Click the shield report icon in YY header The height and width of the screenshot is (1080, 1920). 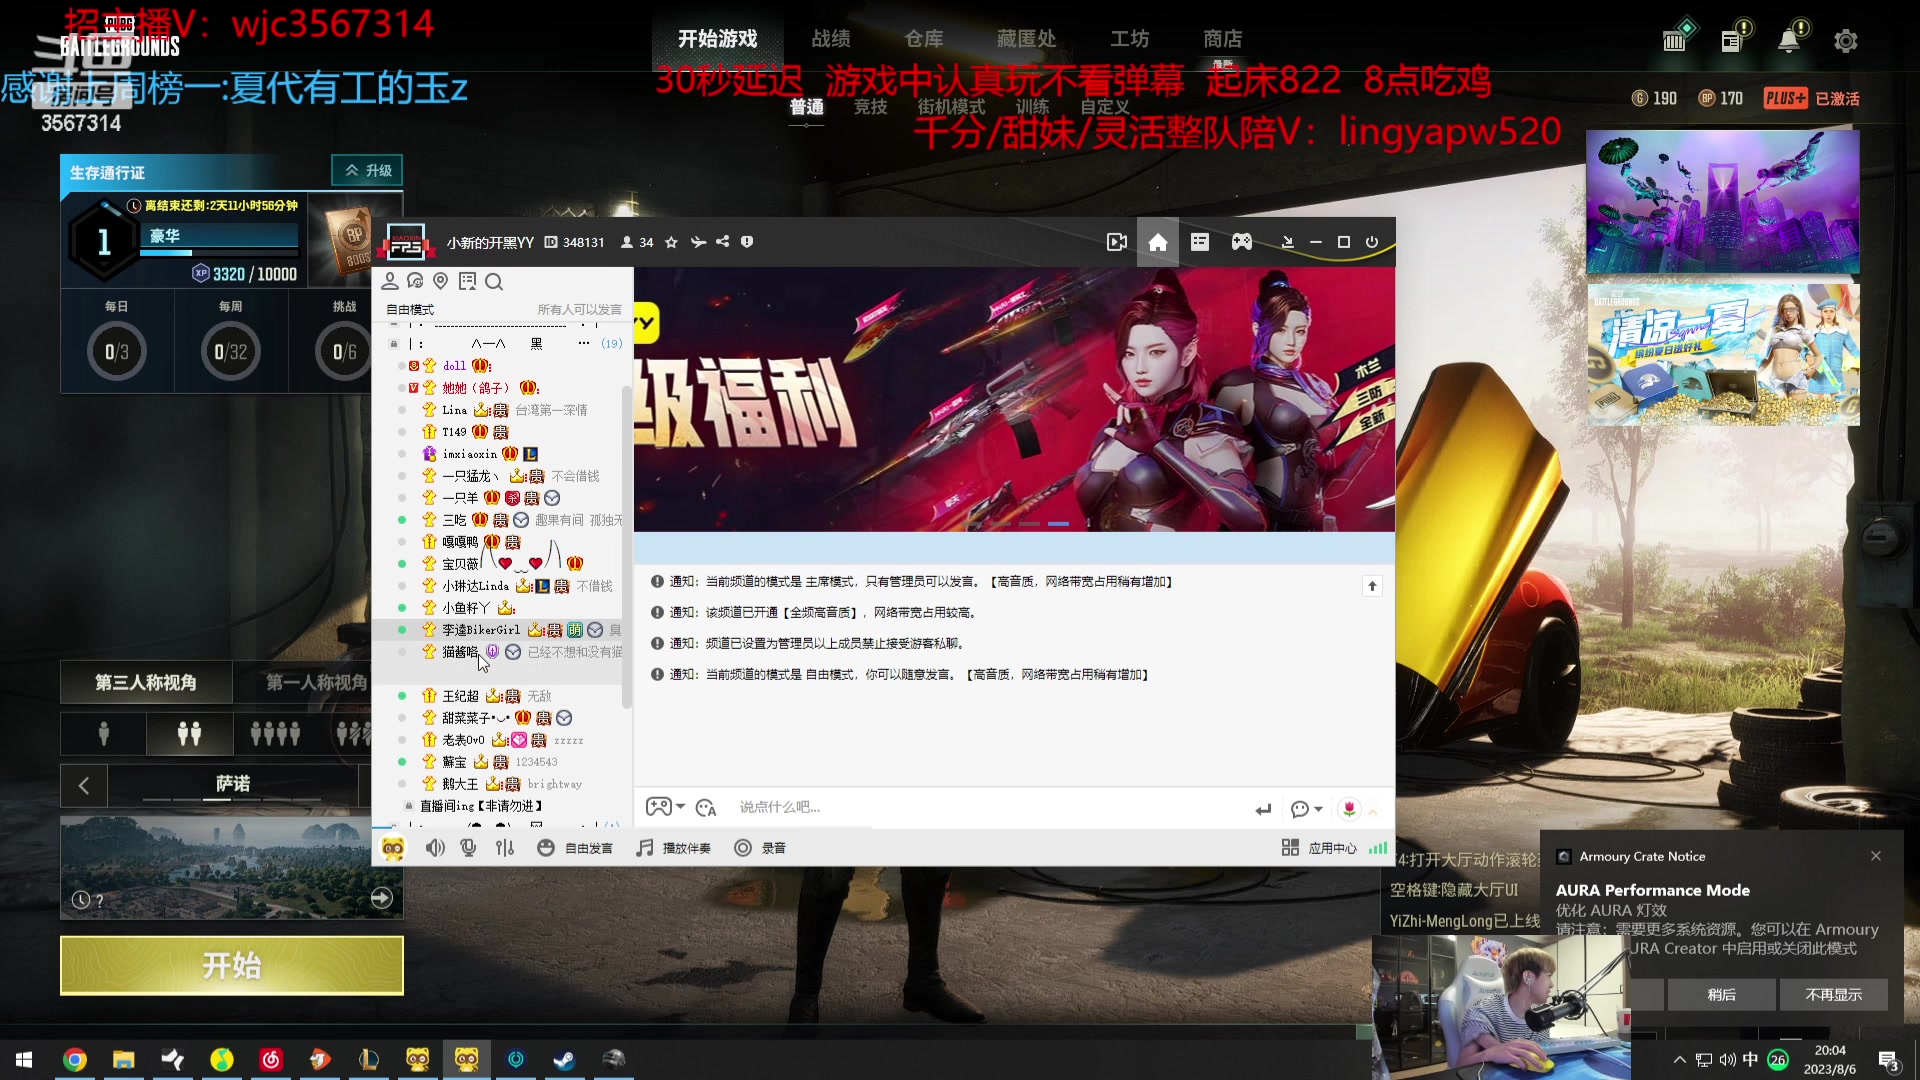pos(747,242)
